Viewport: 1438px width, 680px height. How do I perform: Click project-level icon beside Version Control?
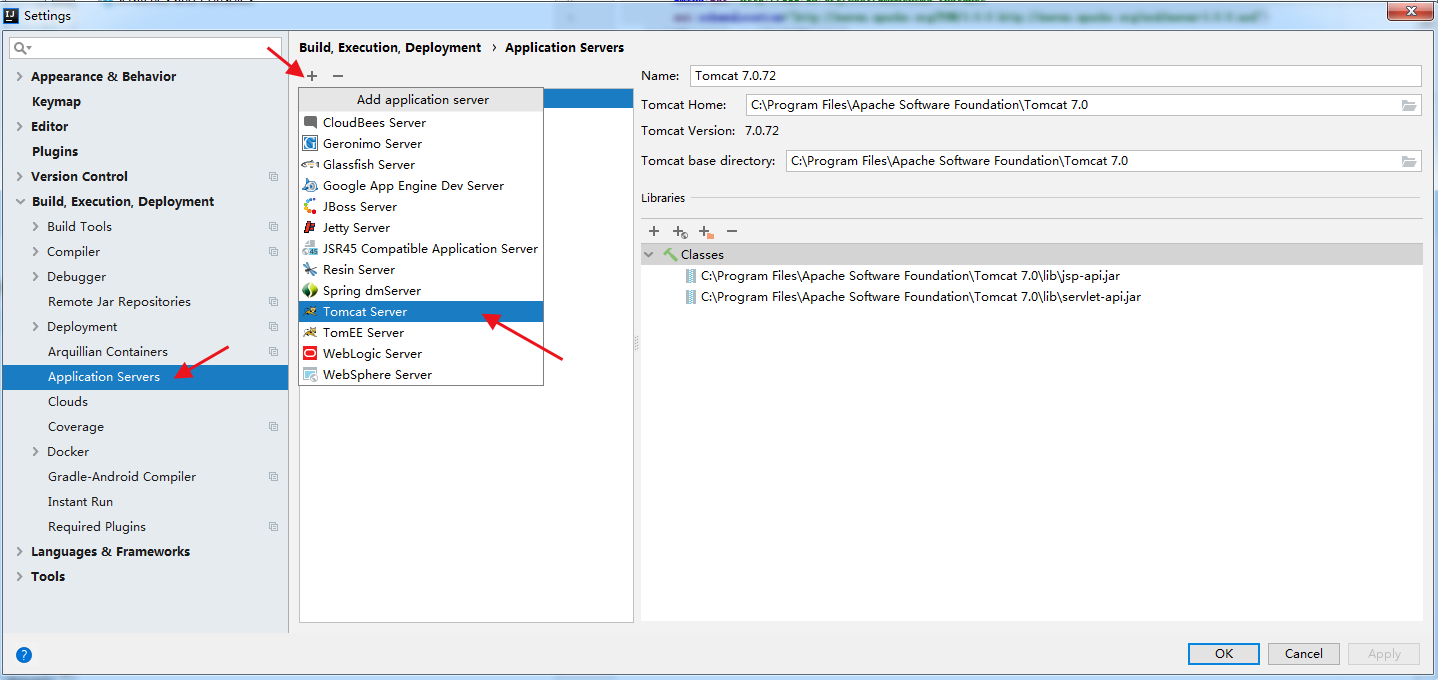[x=273, y=176]
